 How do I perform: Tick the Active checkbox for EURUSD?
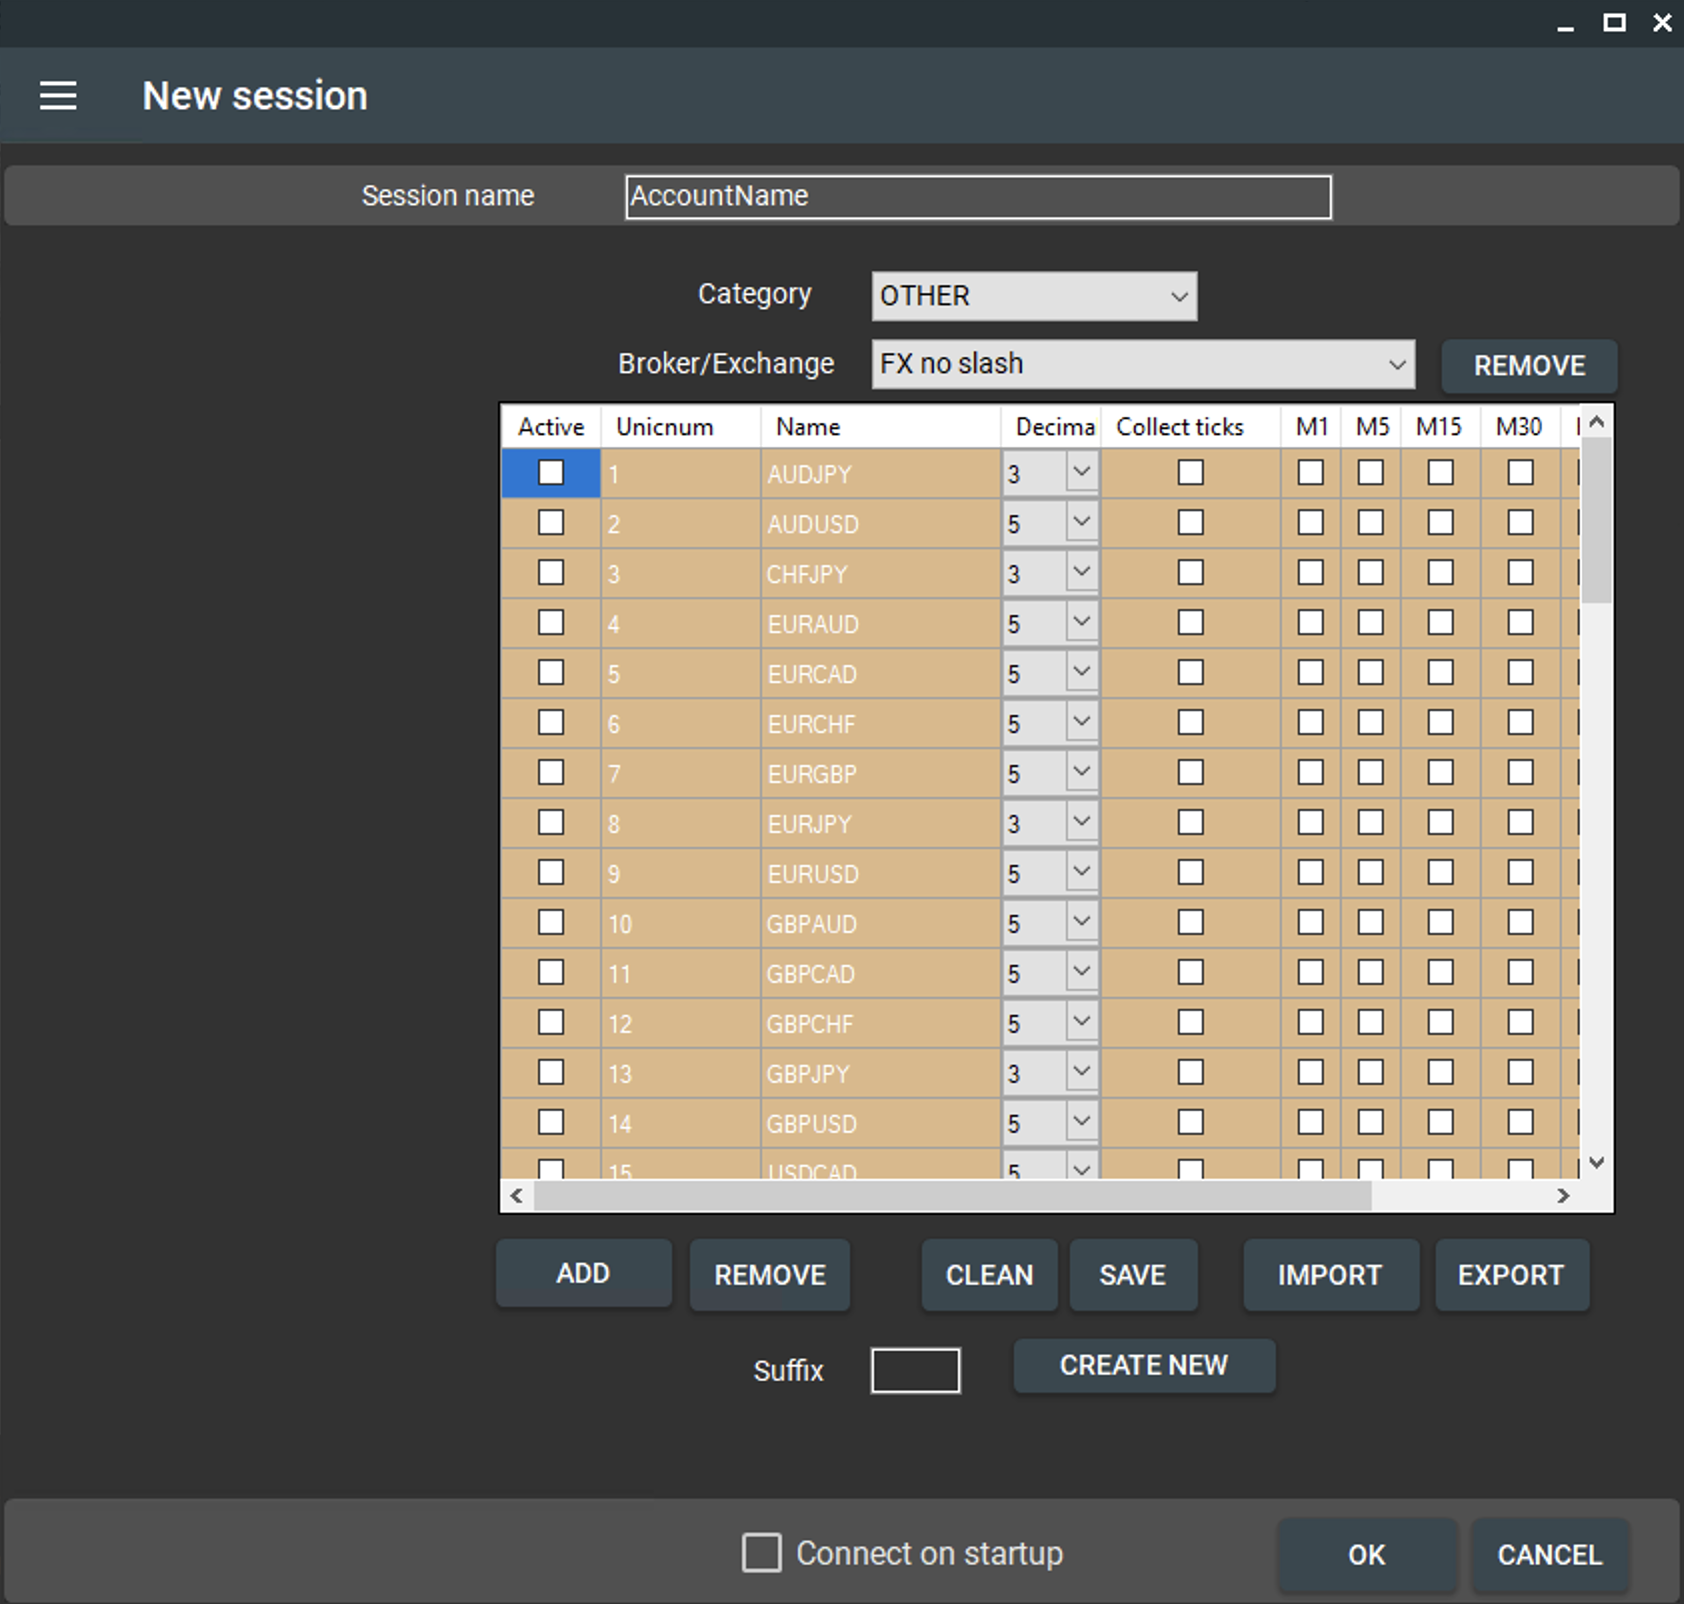pos(551,872)
